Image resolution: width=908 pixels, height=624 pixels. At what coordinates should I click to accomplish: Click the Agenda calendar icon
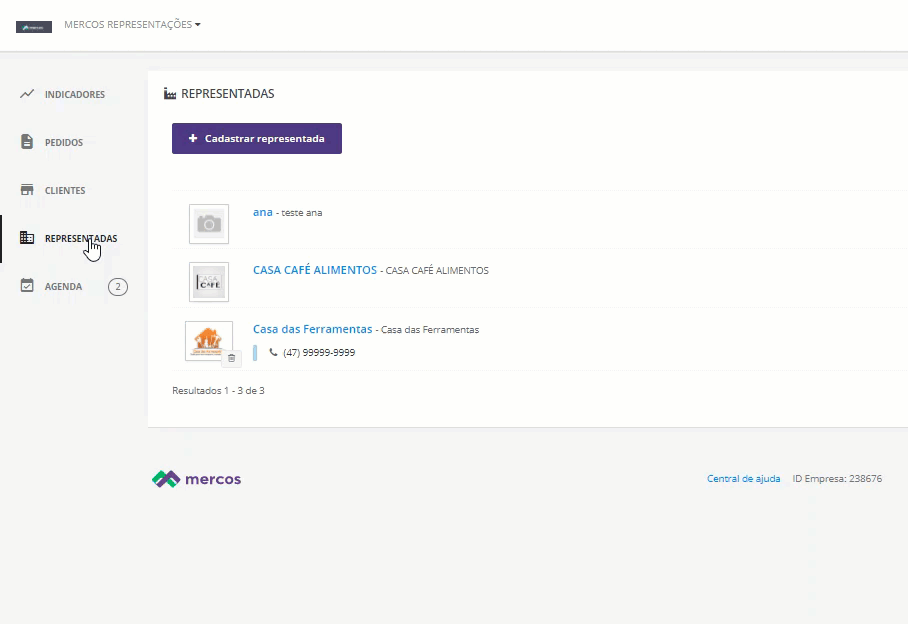tap(27, 286)
